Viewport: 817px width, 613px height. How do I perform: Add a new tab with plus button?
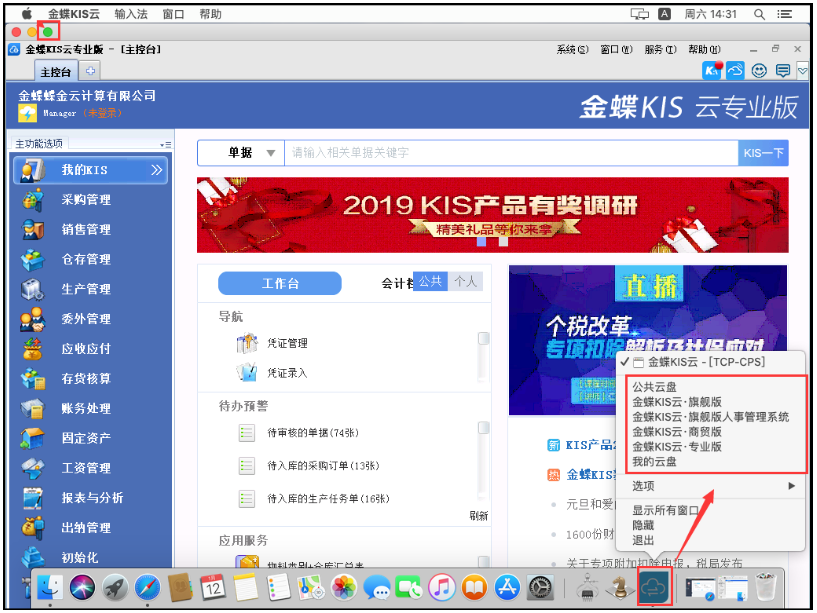coord(90,71)
